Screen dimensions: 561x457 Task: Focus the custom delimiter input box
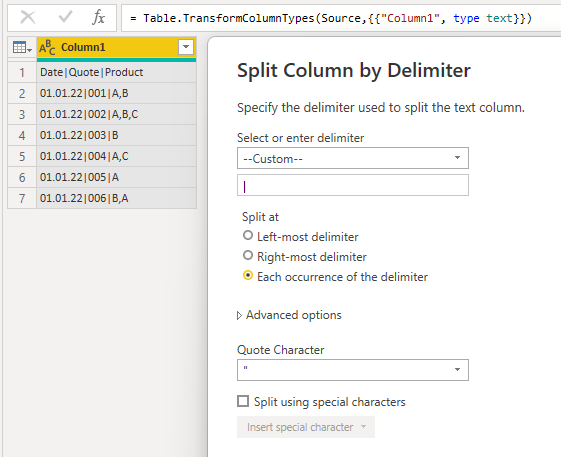pyautogui.click(x=352, y=185)
